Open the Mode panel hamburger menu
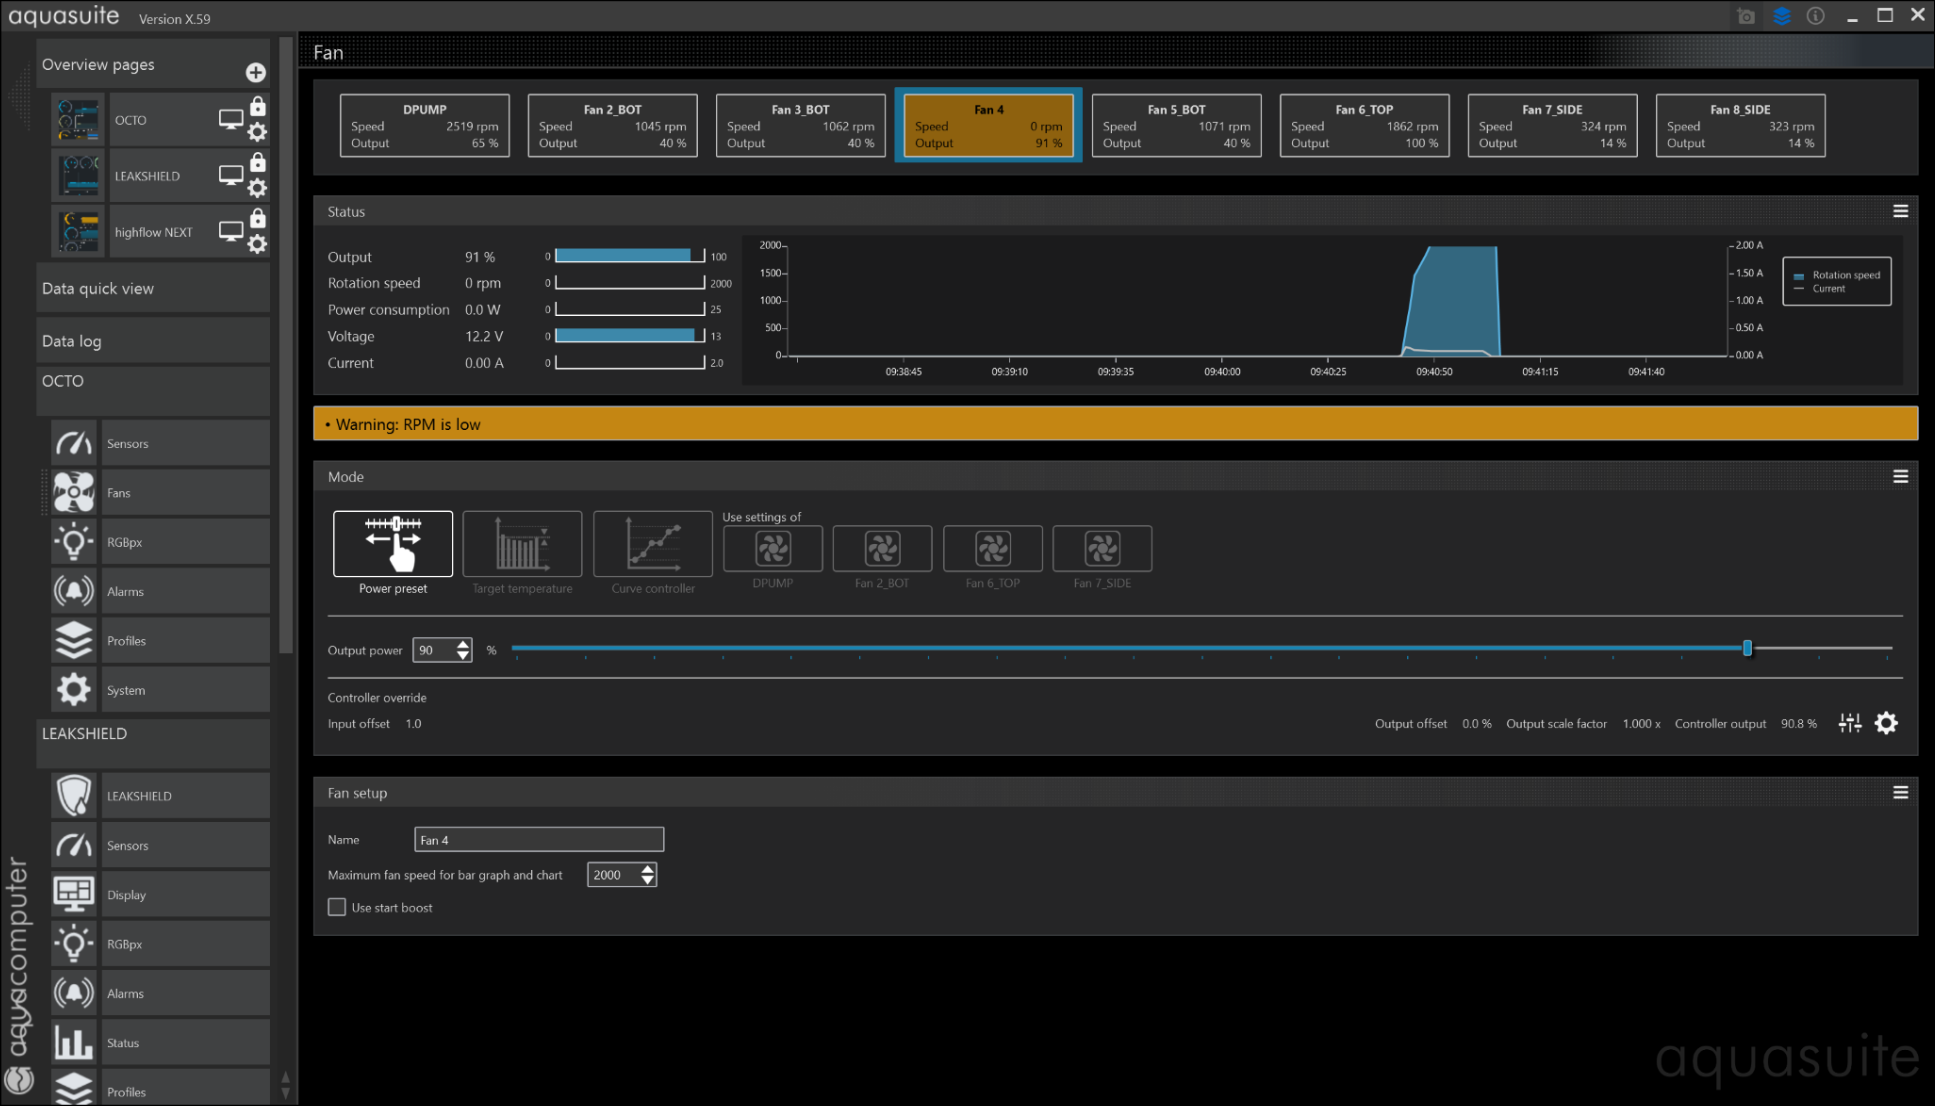This screenshot has height=1106, width=1935. [x=1900, y=477]
